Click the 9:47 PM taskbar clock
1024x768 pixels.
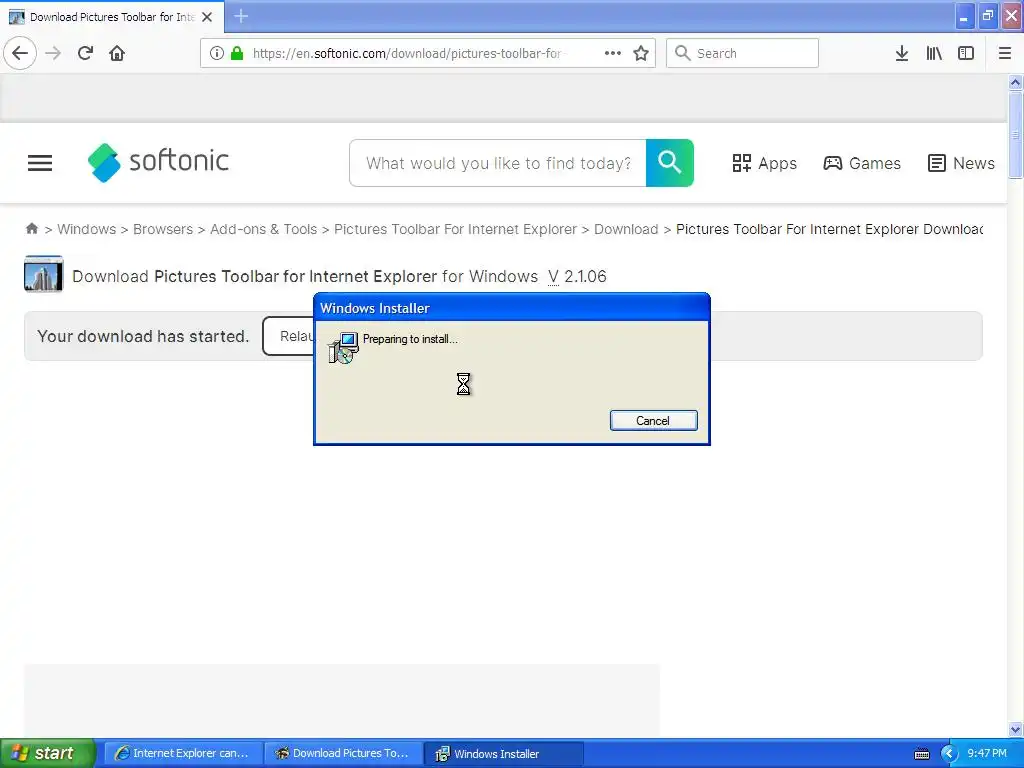[x=987, y=753]
